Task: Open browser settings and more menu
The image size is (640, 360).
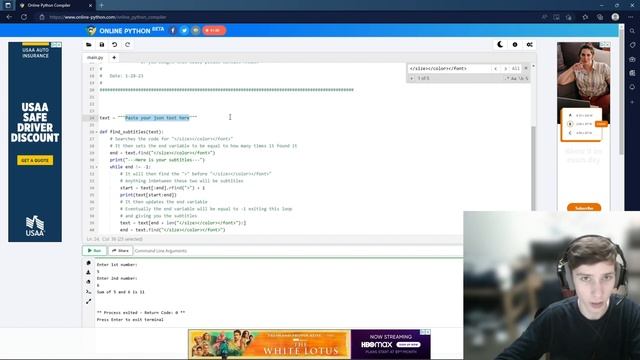Action: (631, 17)
